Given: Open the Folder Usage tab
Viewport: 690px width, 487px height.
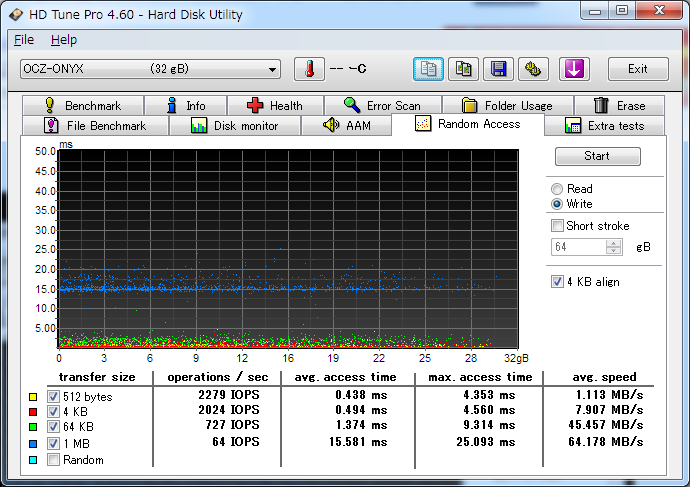Looking at the screenshot, I should (x=508, y=106).
